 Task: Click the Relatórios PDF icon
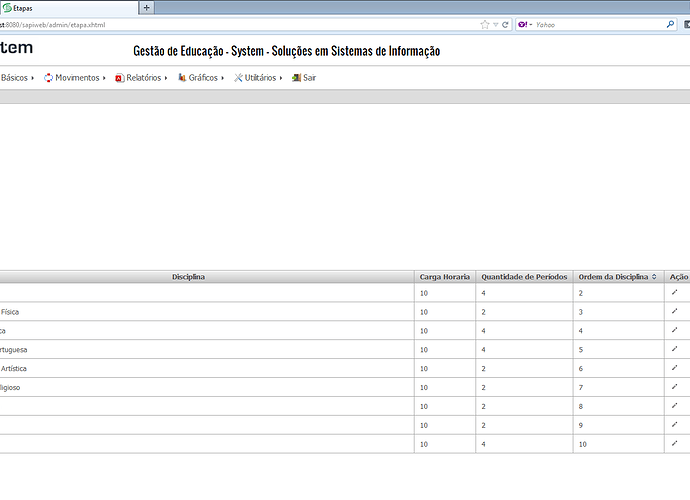pyautogui.click(x=119, y=78)
